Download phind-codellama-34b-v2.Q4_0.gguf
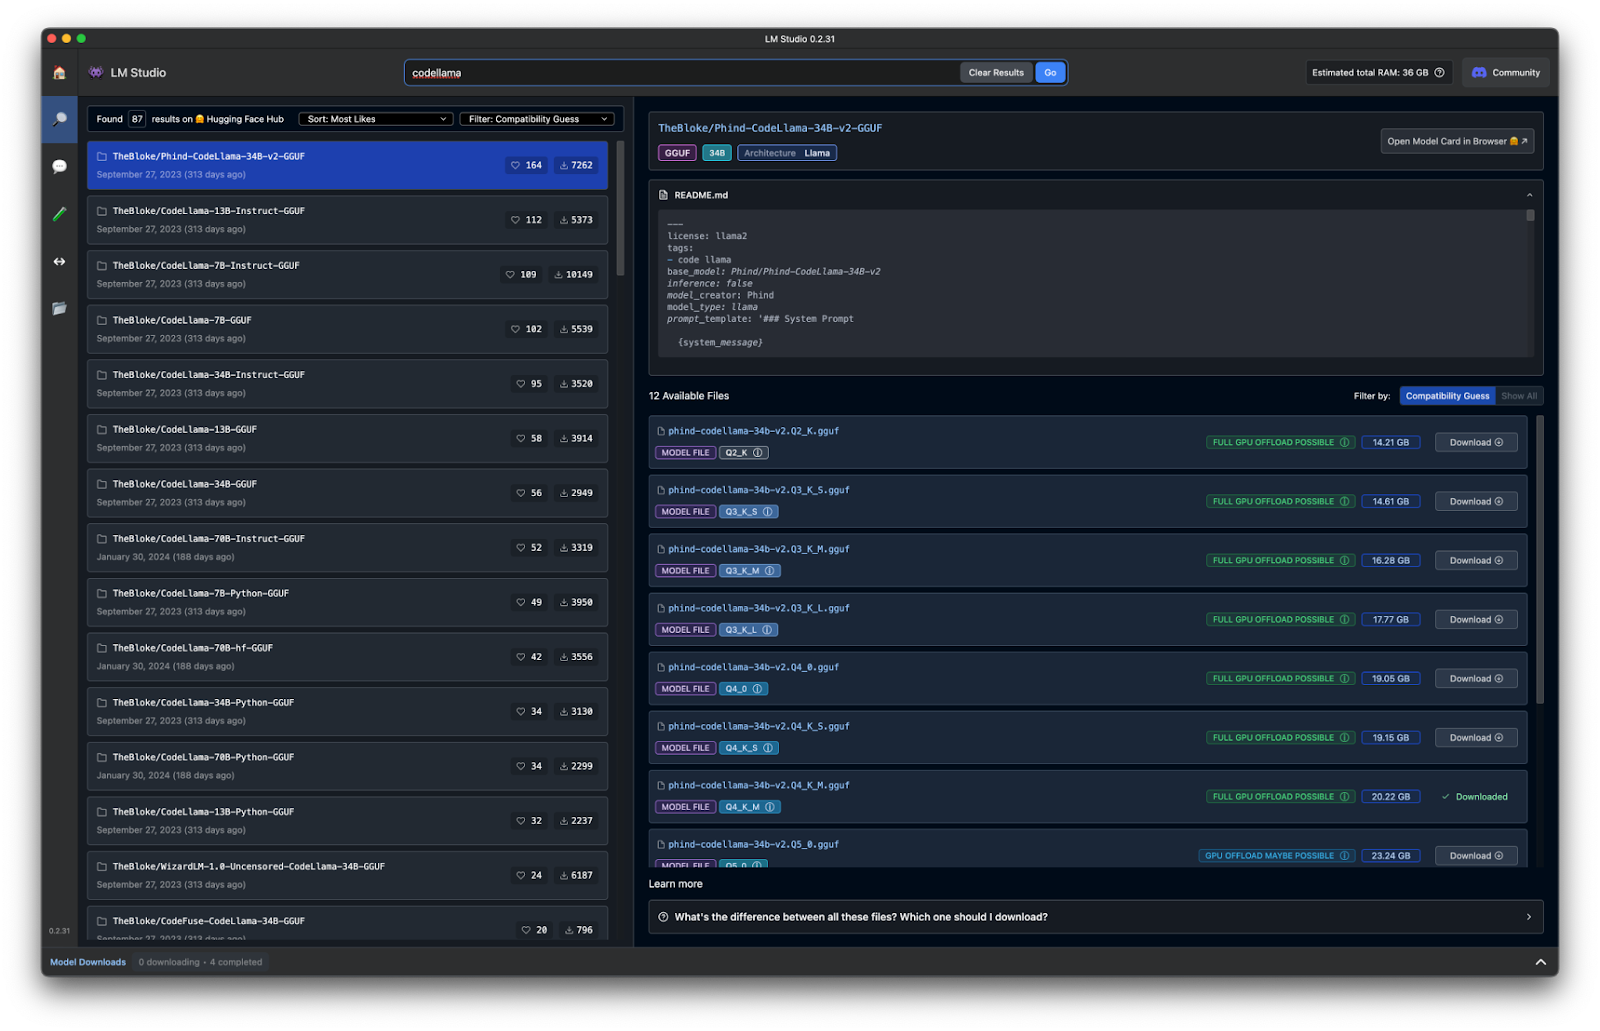Screen dimensions: 1600x1031 [1476, 678]
